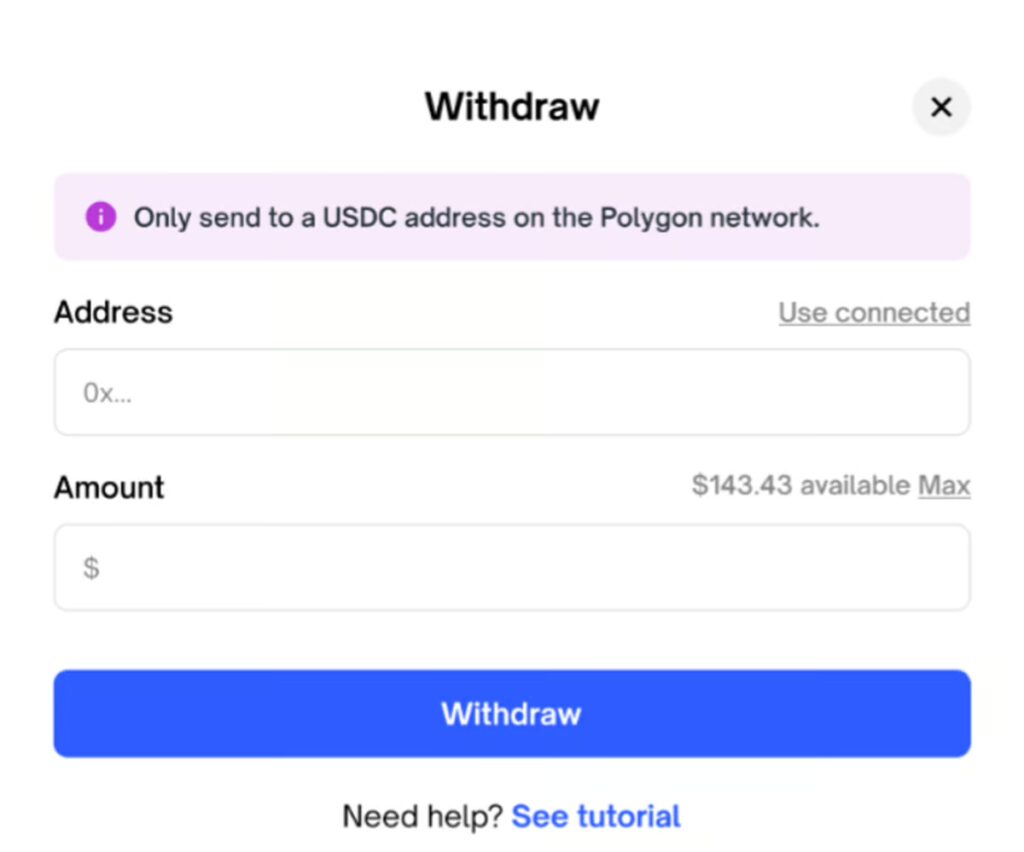
Task: Click the Use connected link
Action: pyautogui.click(x=874, y=313)
